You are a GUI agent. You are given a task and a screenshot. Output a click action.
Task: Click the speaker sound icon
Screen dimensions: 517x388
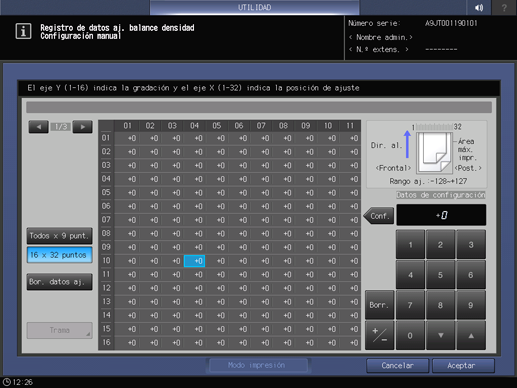pos(479,7)
